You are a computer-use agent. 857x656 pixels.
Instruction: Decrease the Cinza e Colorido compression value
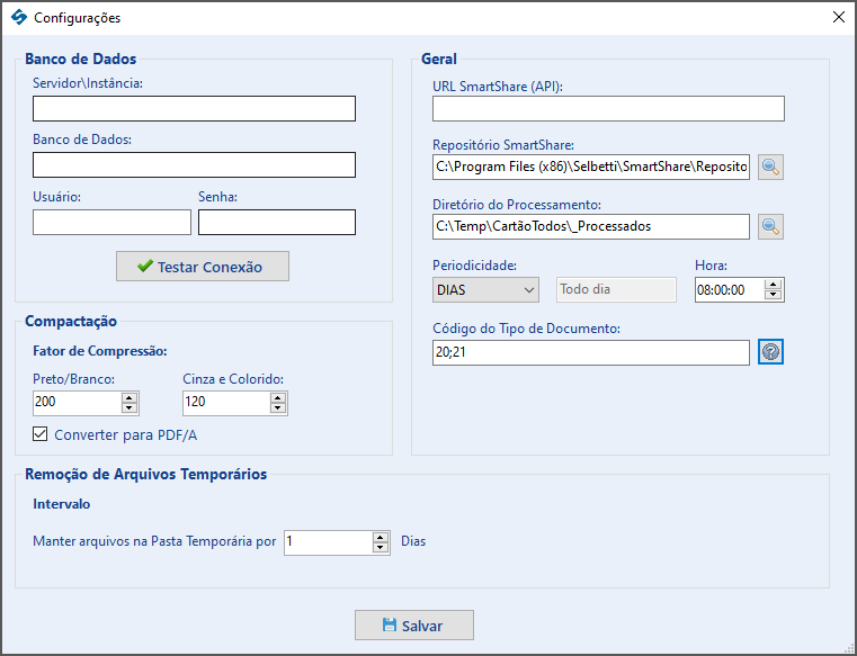278,408
